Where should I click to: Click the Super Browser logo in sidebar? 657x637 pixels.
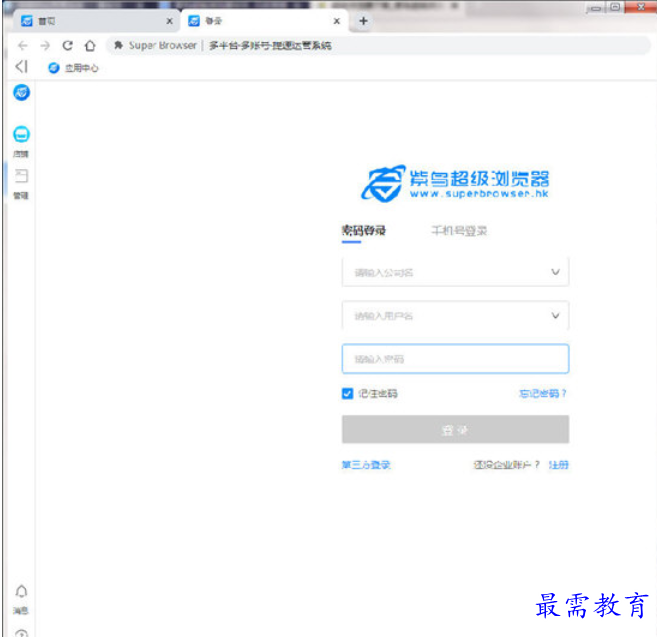point(21,92)
